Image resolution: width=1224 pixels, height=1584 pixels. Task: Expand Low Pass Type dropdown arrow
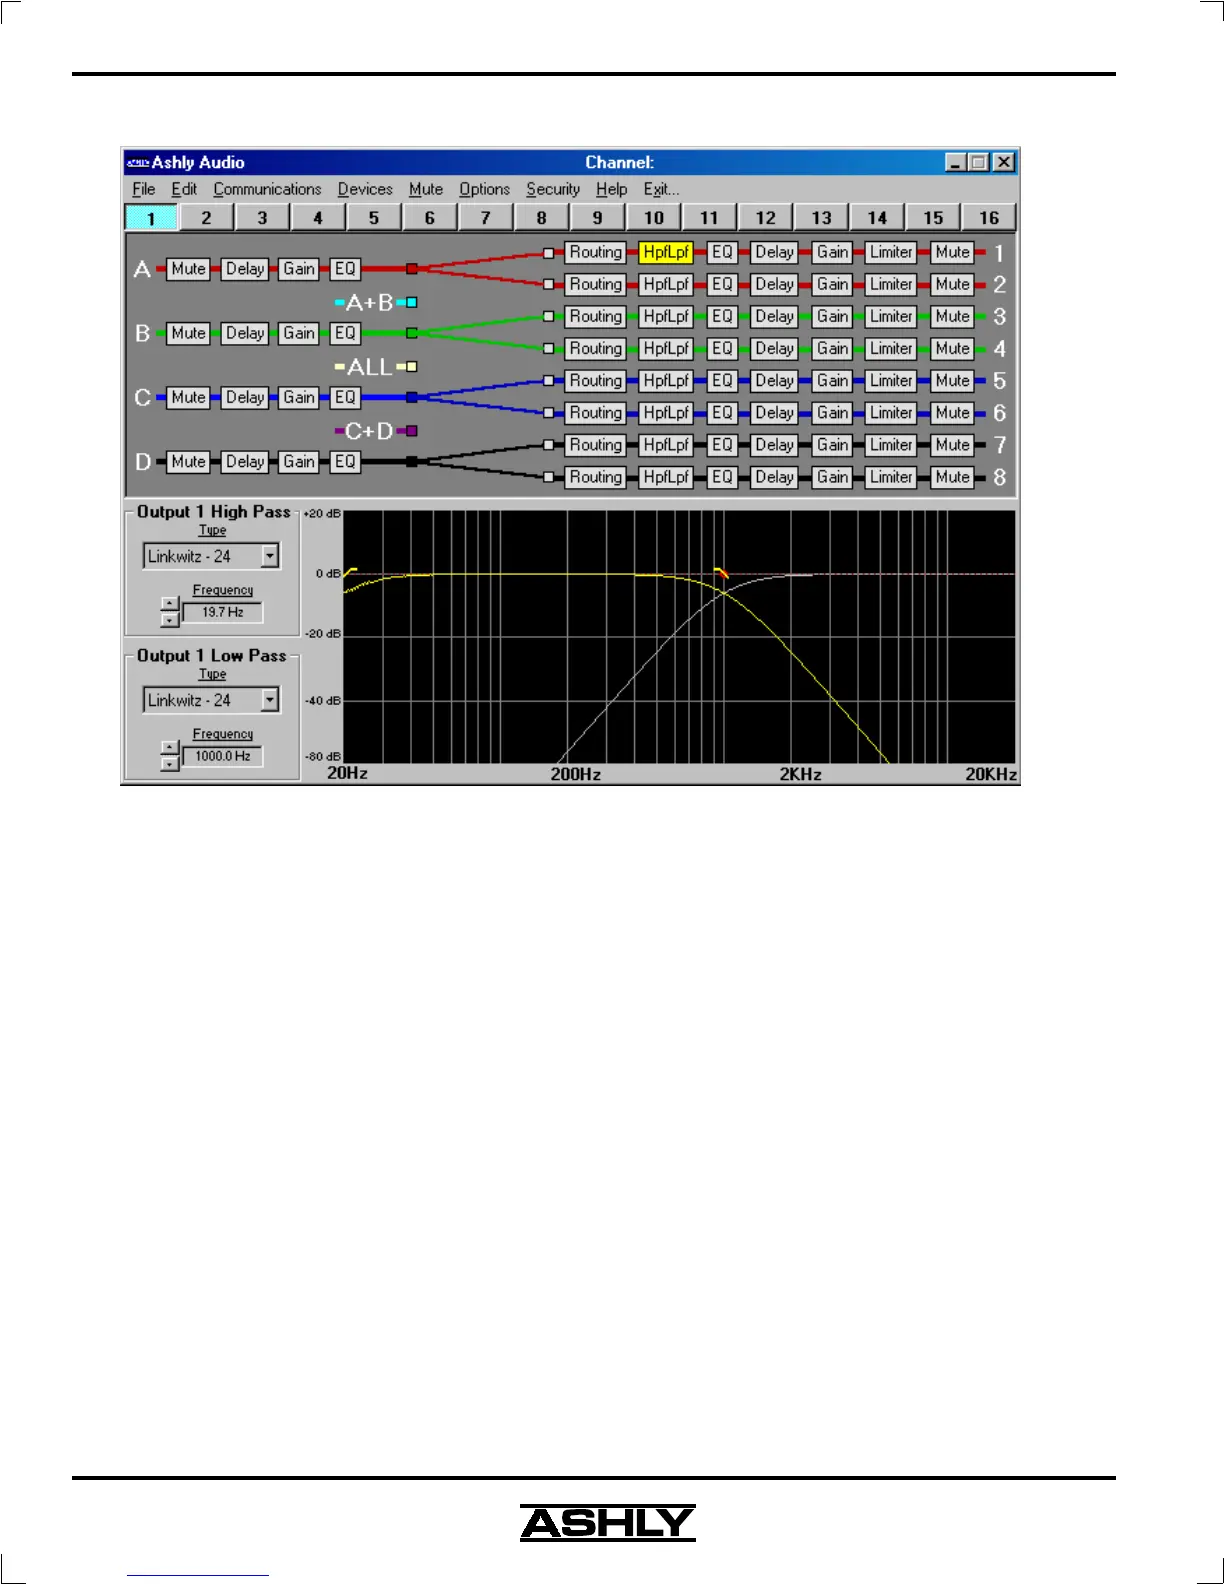(270, 700)
